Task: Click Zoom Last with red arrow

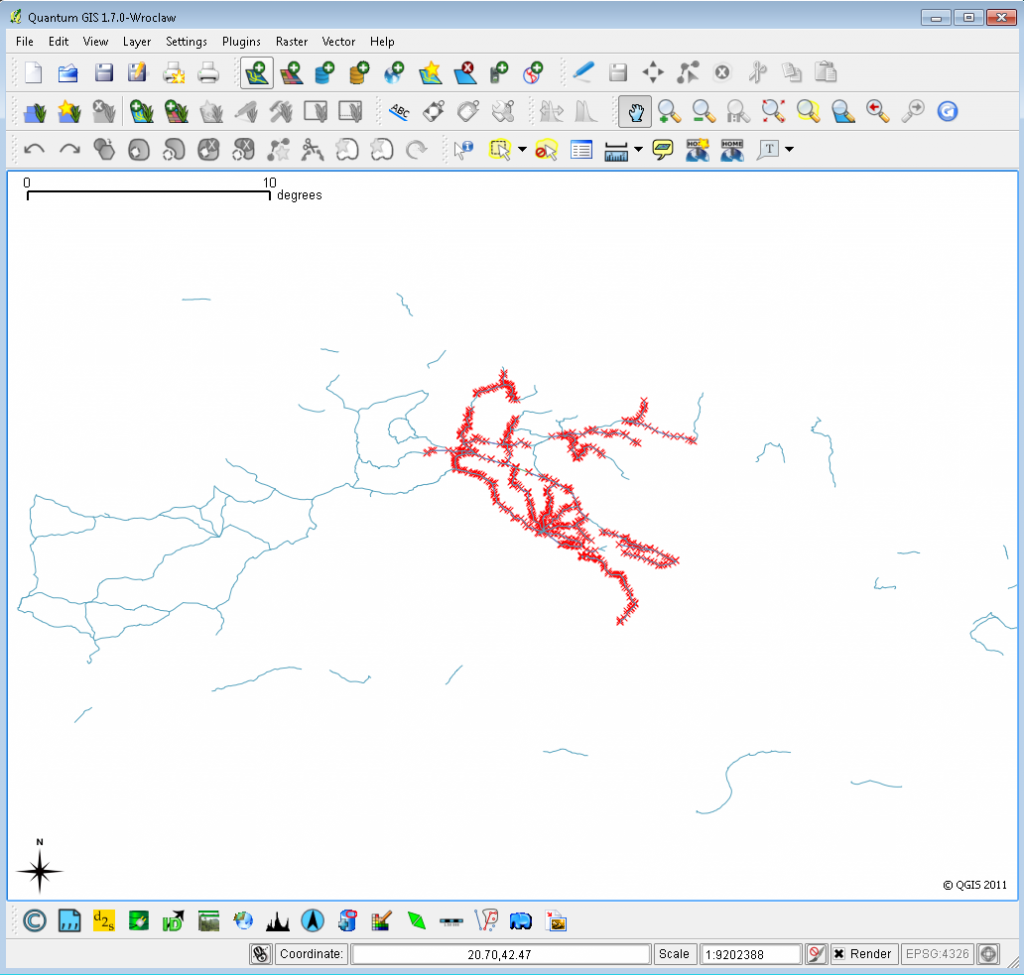Action: [x=877, y=112]
